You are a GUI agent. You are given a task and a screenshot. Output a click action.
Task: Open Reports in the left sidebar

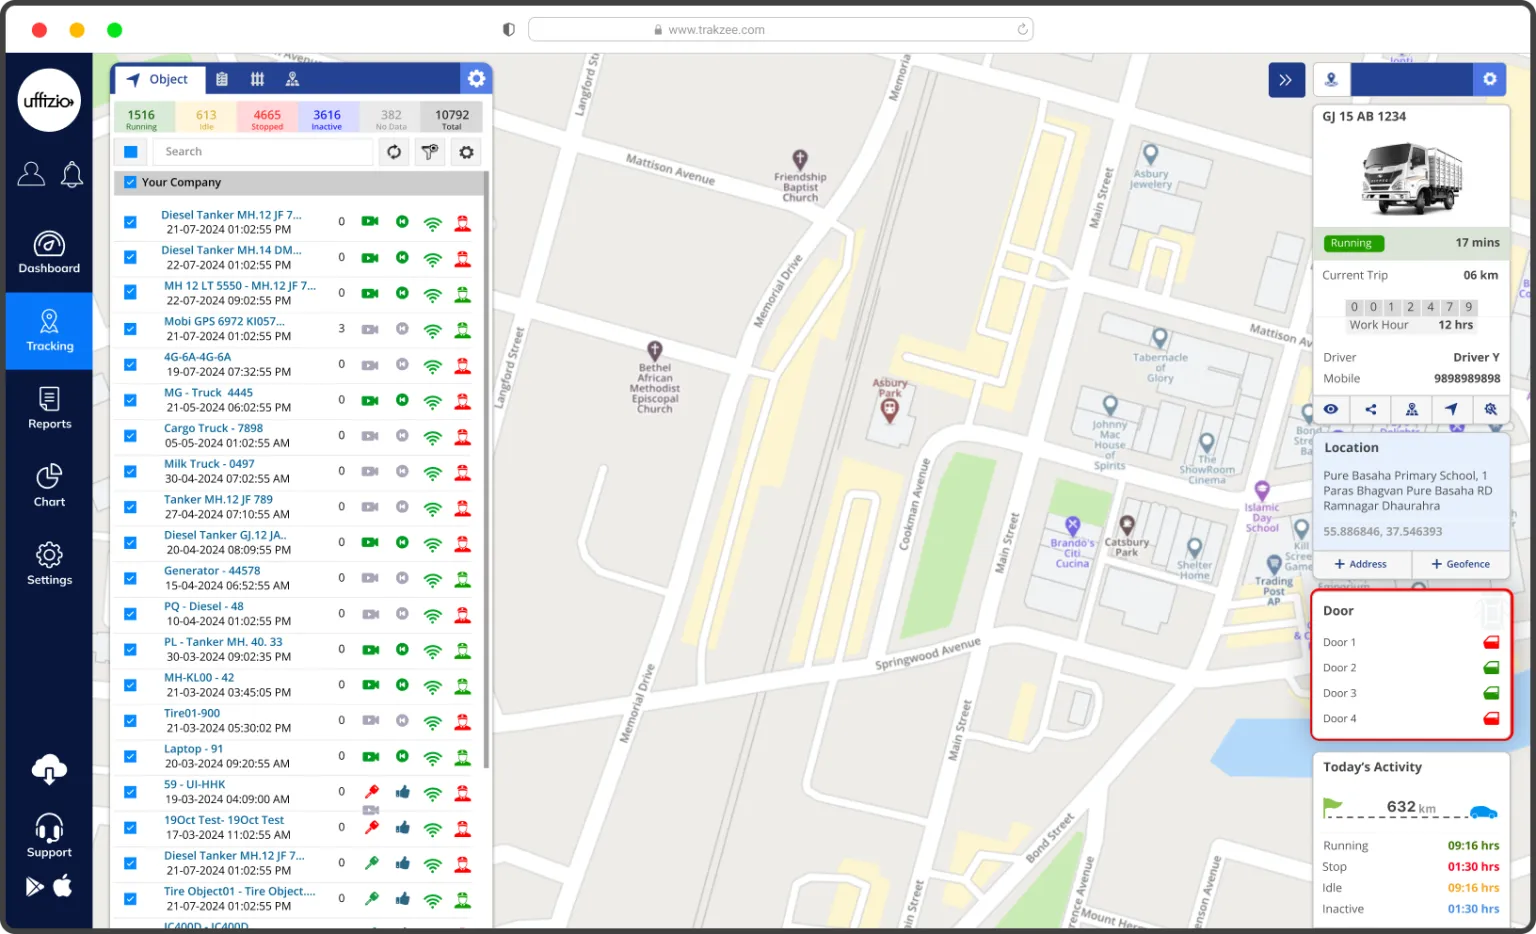[x=49, y=408]
